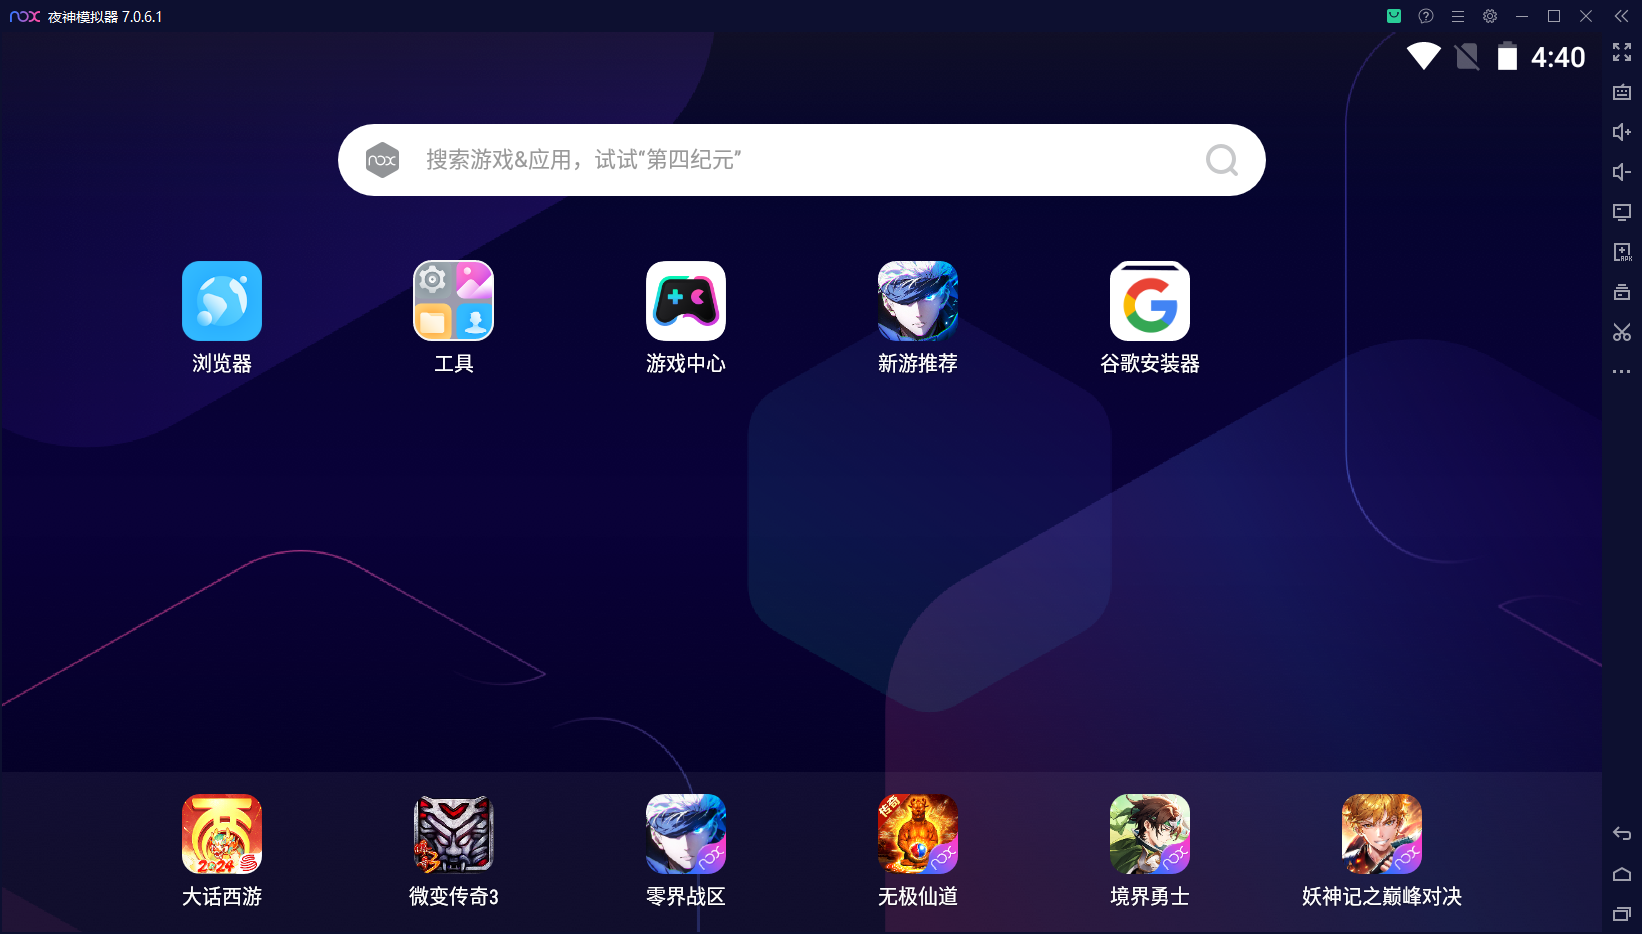Open the 浏览器 browser app
Screen dimensions: 1642x934
click(222, 301)
